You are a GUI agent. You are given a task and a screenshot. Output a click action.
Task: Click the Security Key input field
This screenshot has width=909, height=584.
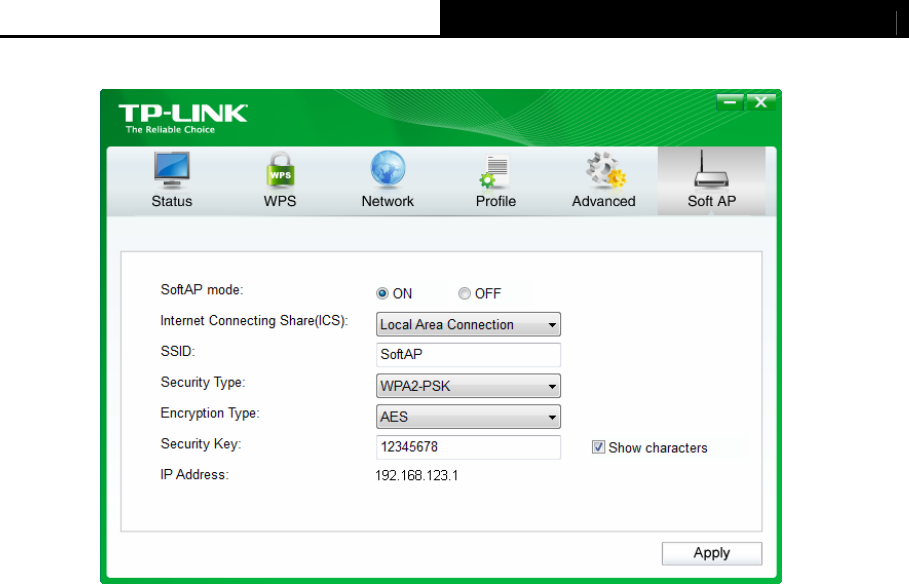(468, 447)
